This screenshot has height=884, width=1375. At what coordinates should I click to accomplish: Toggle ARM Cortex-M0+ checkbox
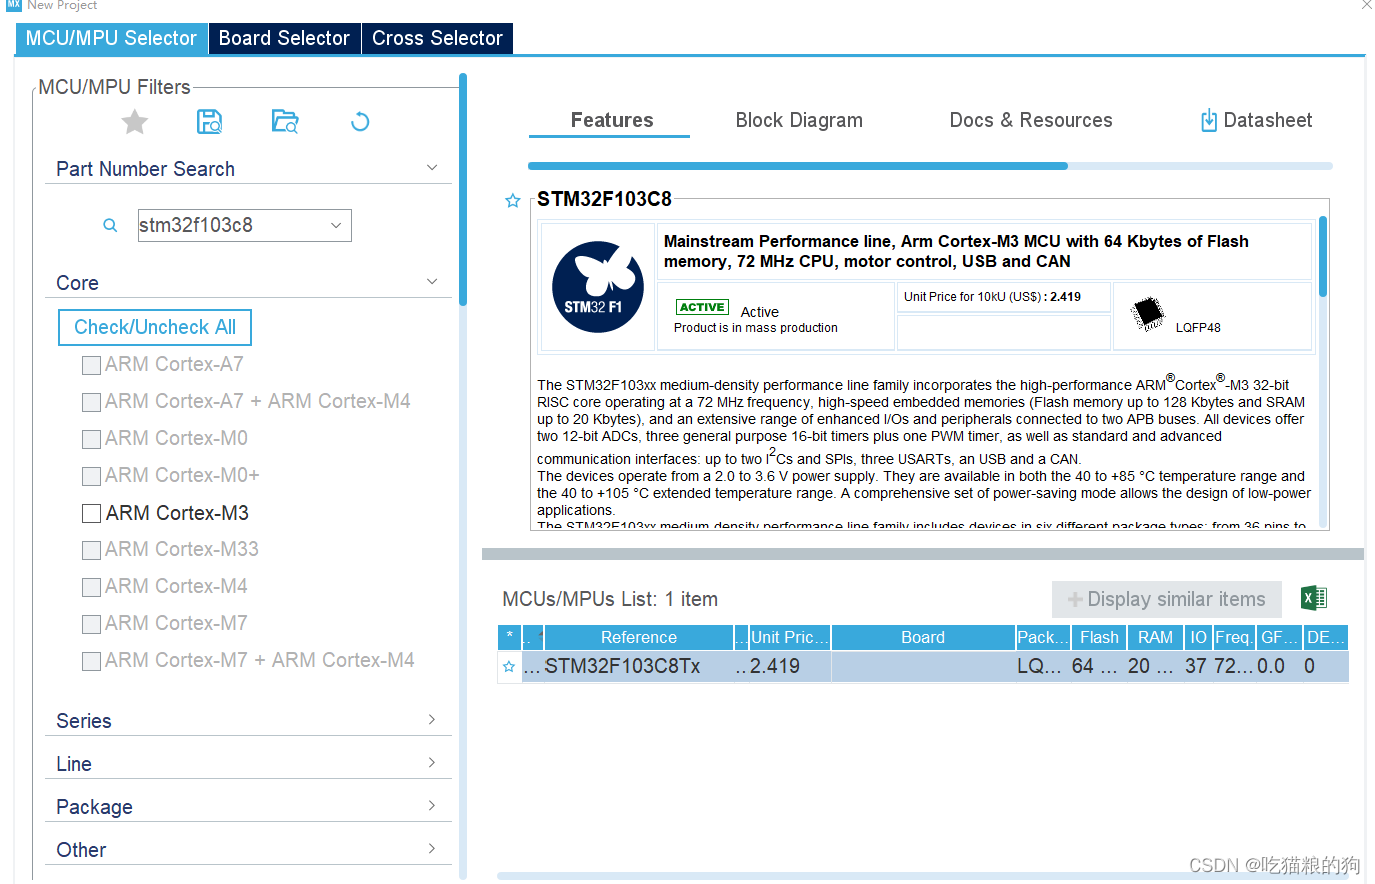(x=91, y=476)
